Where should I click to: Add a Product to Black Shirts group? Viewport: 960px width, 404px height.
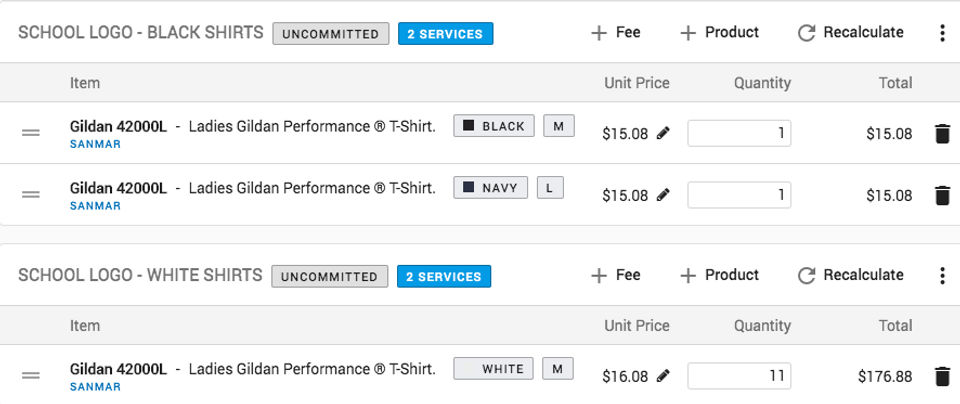pyautogui.click(x=719, y=32)
